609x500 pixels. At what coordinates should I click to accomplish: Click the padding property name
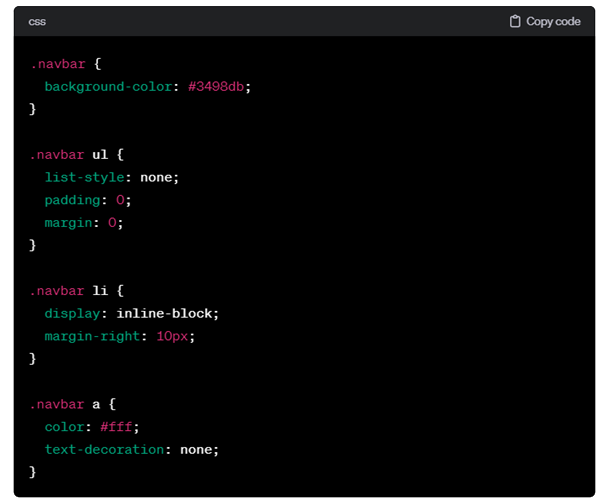tap(71, 200)
